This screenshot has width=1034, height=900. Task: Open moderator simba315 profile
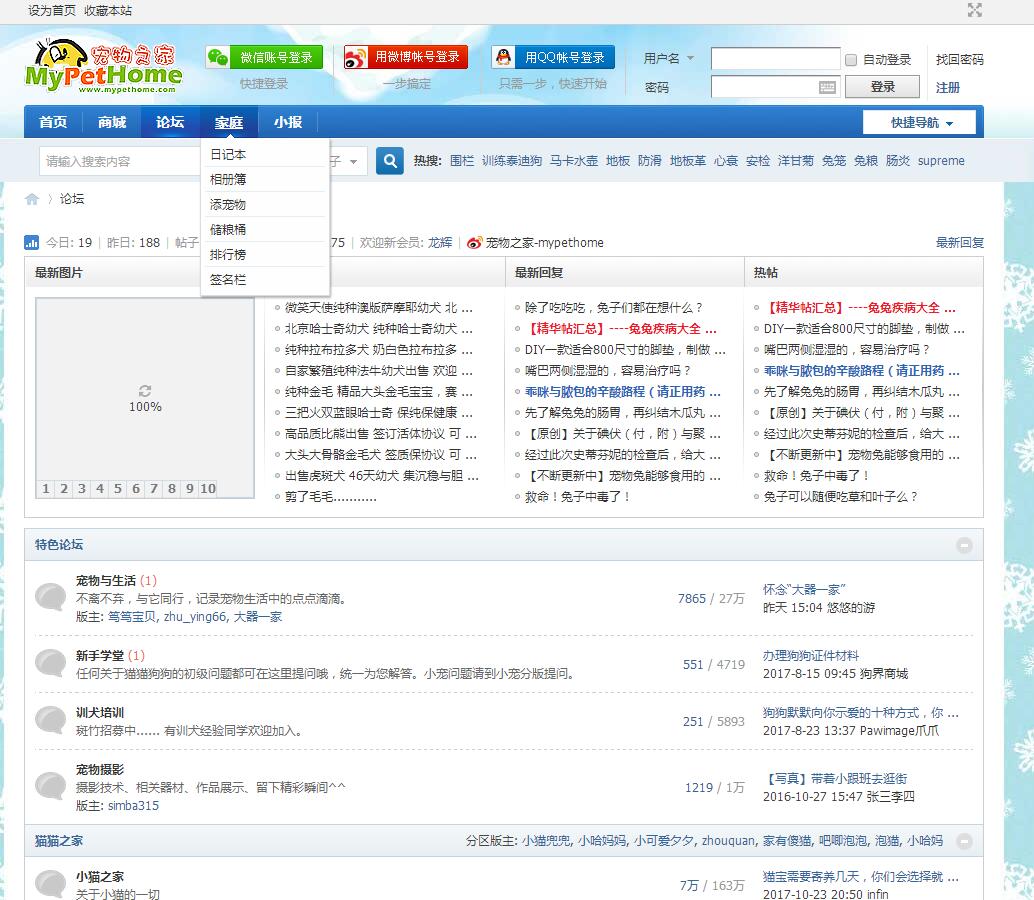click(133, 806)
